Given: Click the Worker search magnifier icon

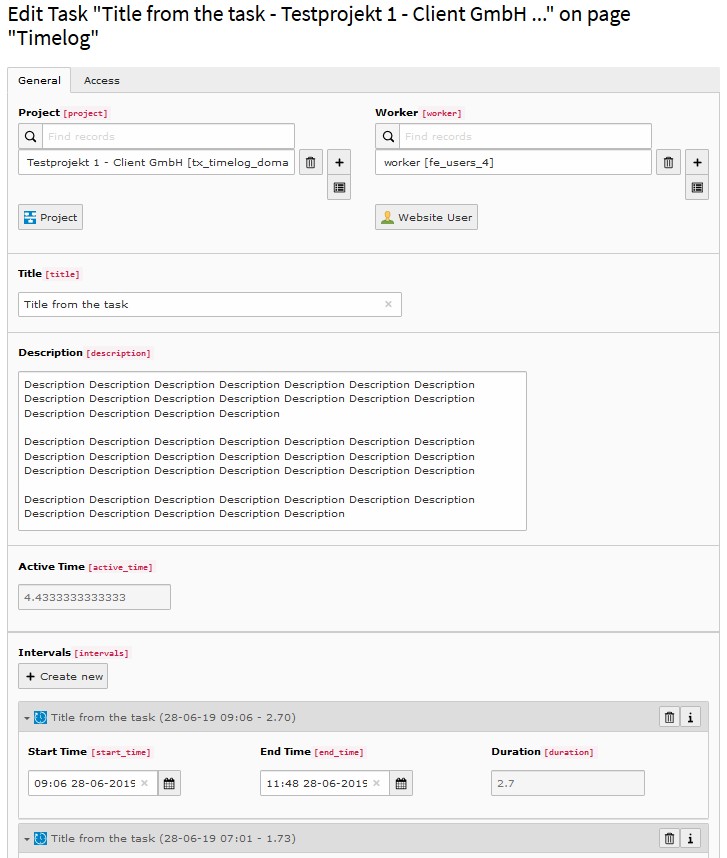Looking at the screenshot, I should tap(388, 136).
